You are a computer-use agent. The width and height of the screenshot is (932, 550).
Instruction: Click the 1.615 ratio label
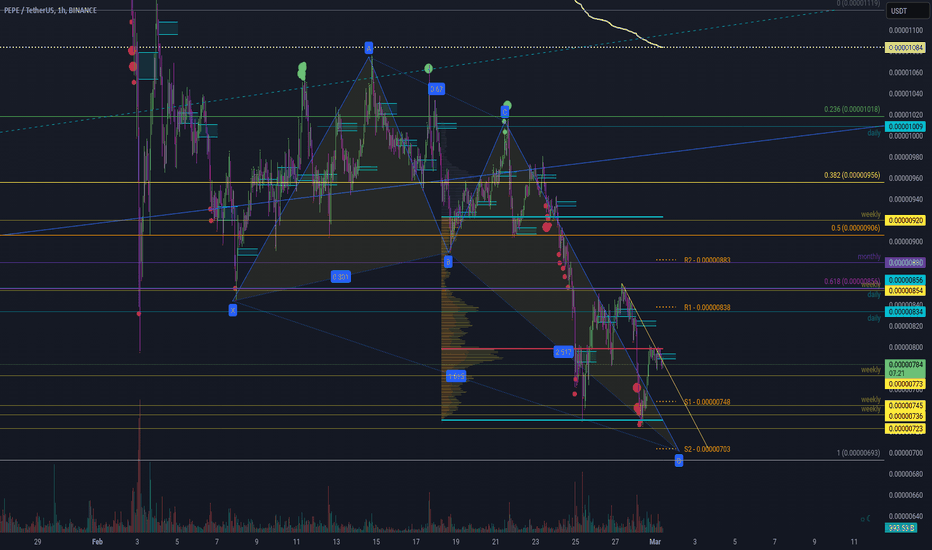456,376
